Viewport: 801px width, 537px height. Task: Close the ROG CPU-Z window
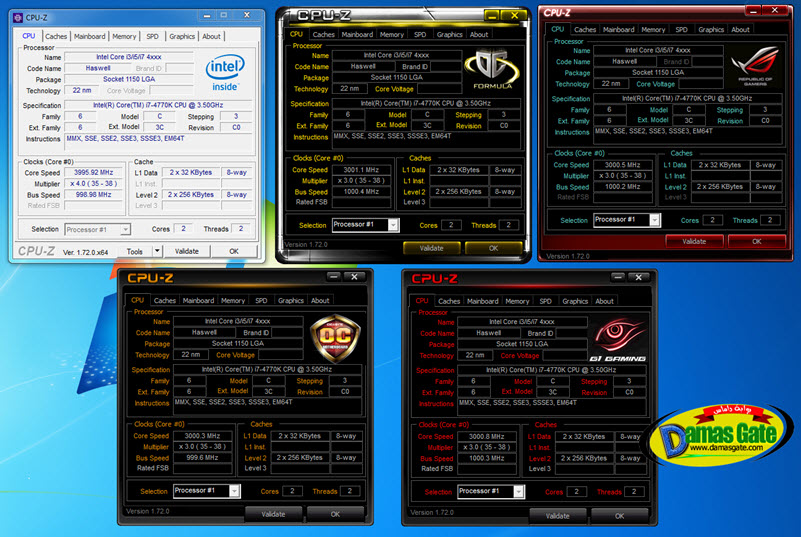(x=774, y=10)
